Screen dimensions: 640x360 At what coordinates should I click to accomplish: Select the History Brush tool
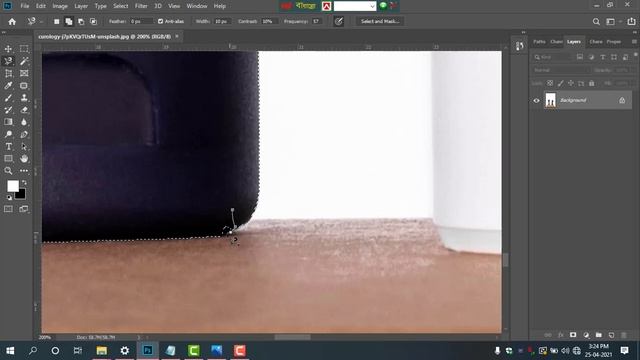coord(8,110)
